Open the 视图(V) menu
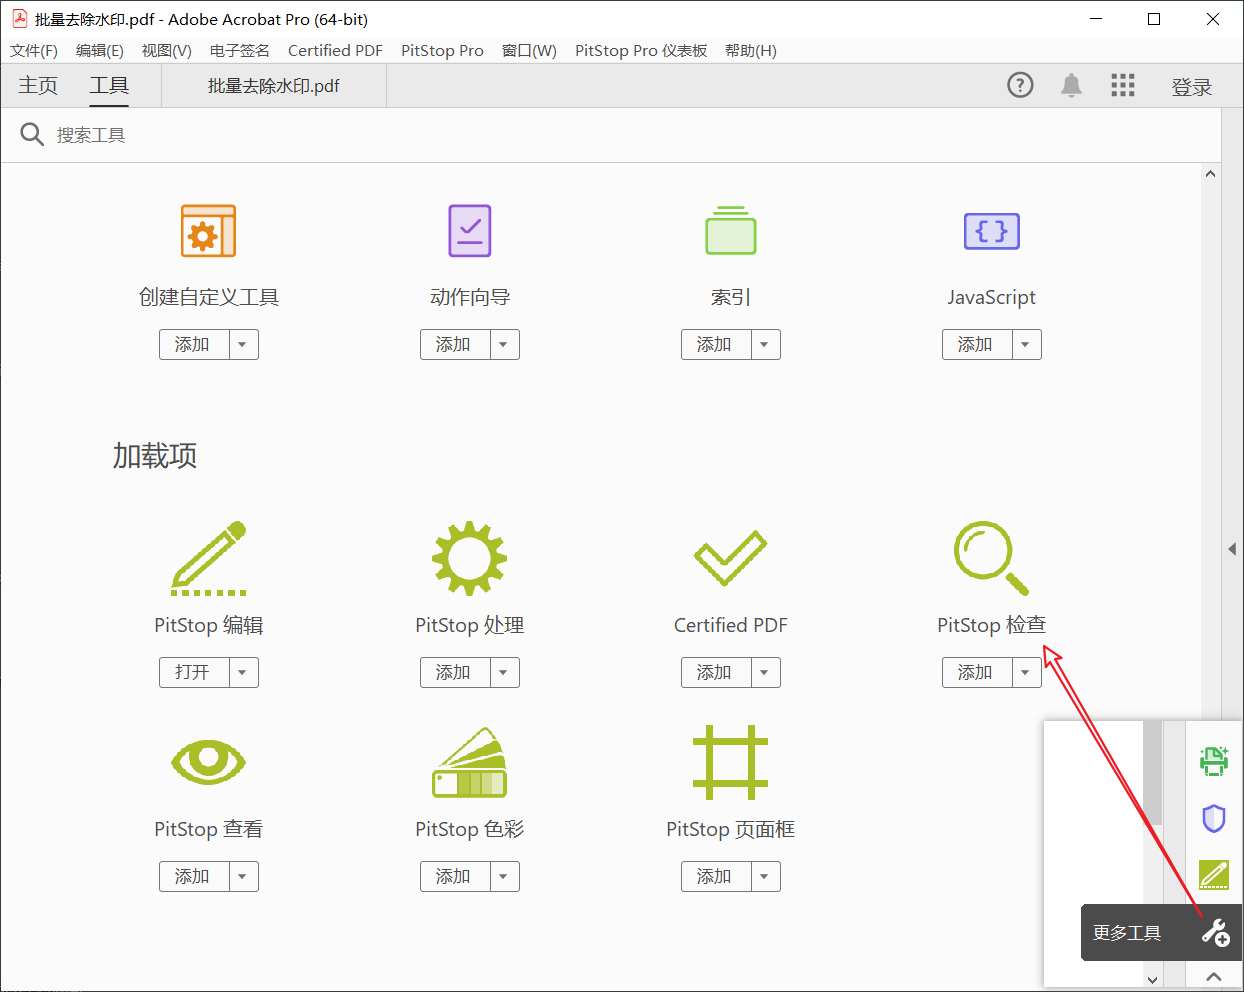The height and width of the screenshot is (992, 1244). point(166,50)
